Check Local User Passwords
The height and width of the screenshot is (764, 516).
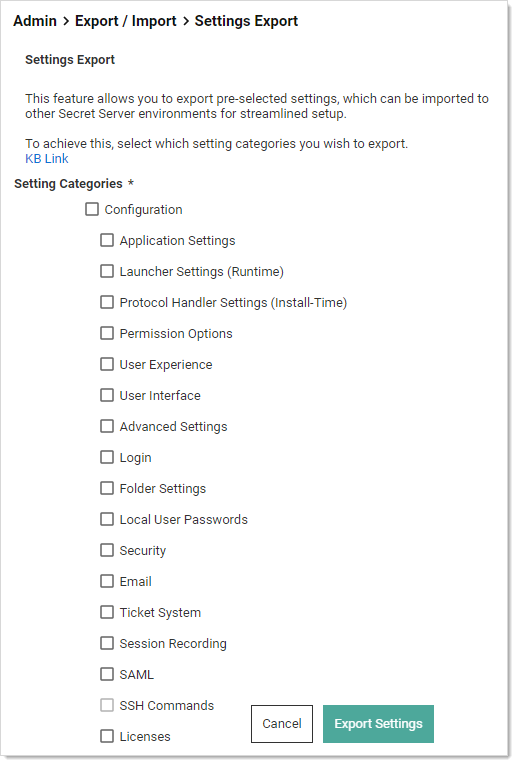pyautogui.click(x=107, y=519)
